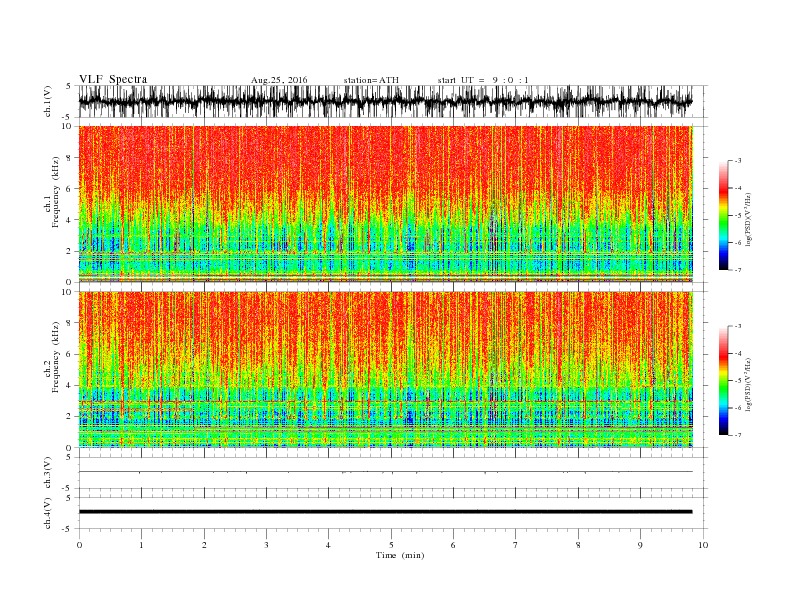Viewport: 792px width, 612px height.
Task: Click the time axis tick label "8"
Action: pos(578,545)
